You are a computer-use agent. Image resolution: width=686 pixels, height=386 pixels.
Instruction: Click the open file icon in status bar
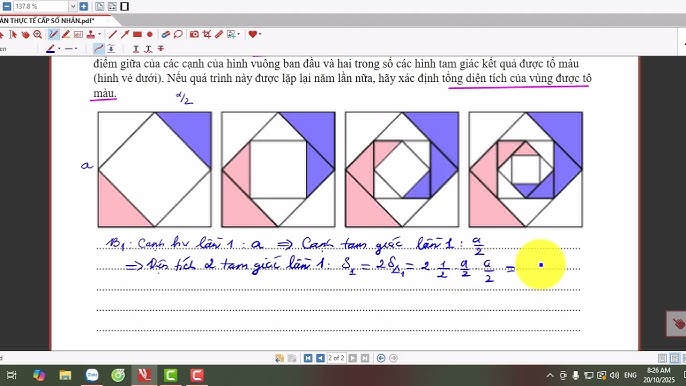pyautogui.click(x=279, y=358)
